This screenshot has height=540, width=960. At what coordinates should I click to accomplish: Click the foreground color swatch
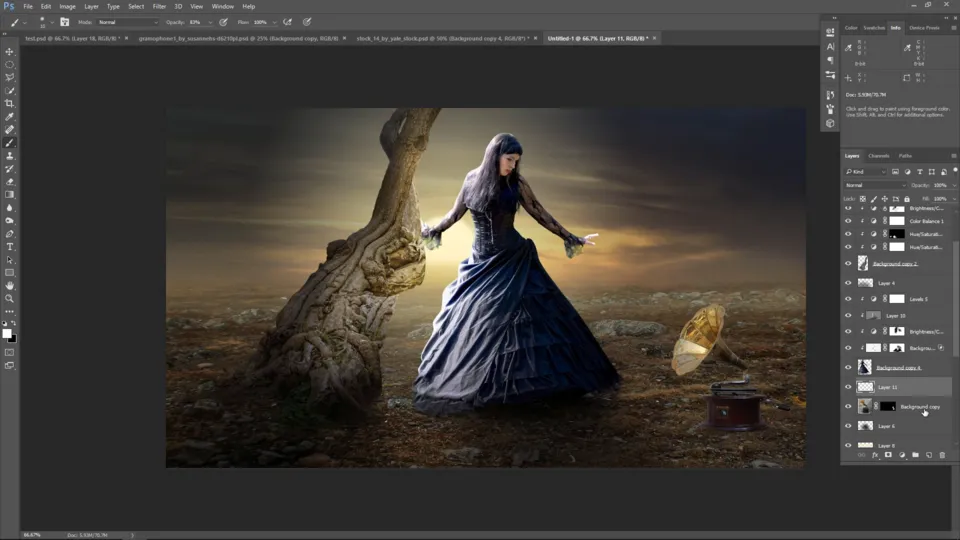(7, 333)
